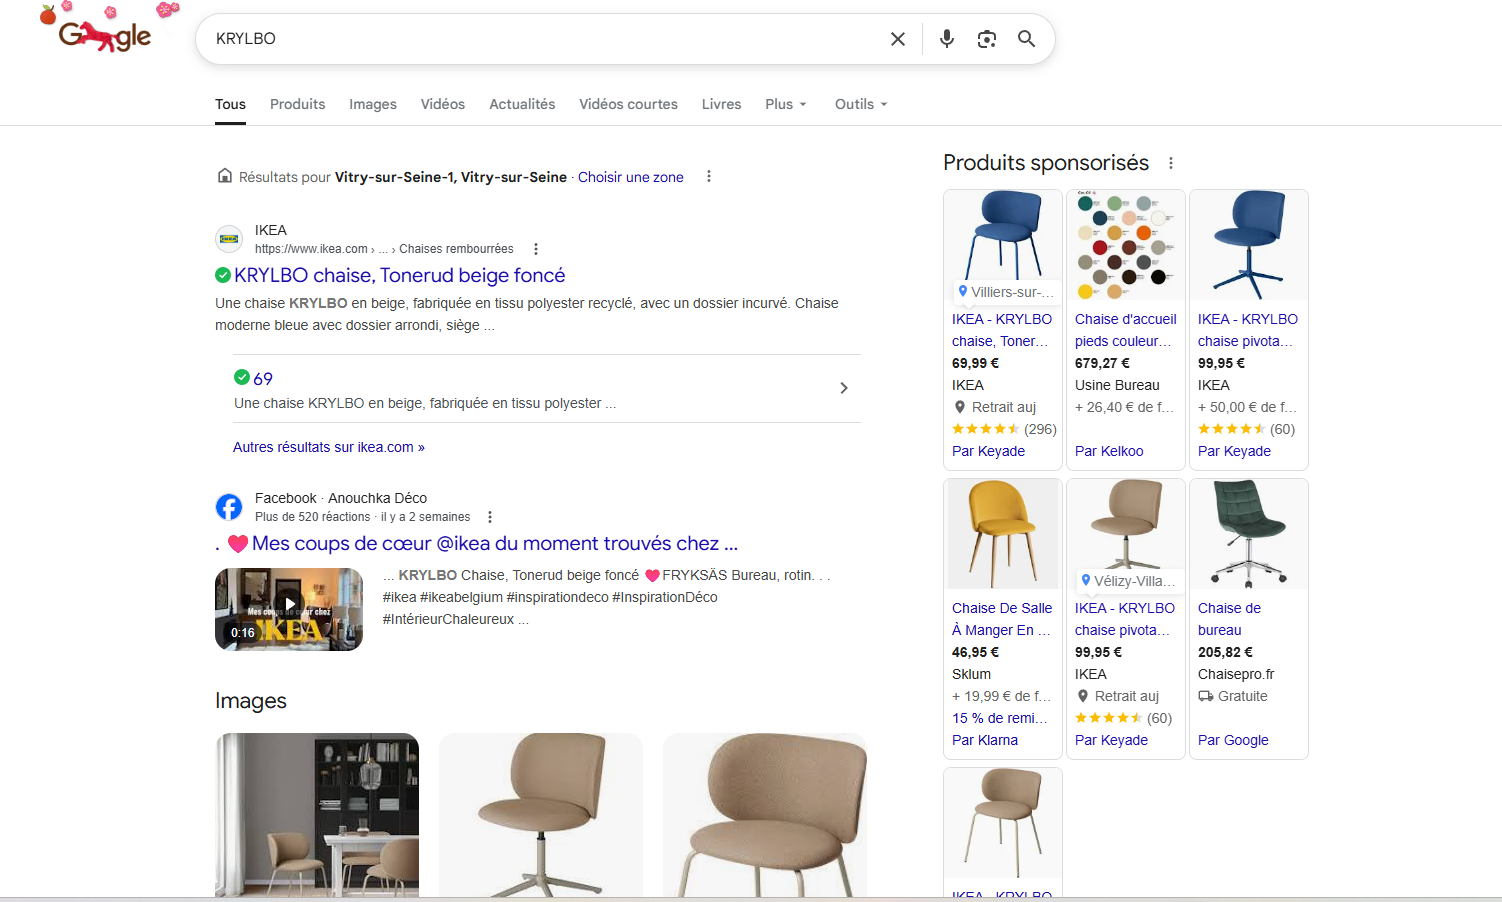Start voice search with microphone icon
This screenshot has width=1502, height=902.
coord(946,39)
